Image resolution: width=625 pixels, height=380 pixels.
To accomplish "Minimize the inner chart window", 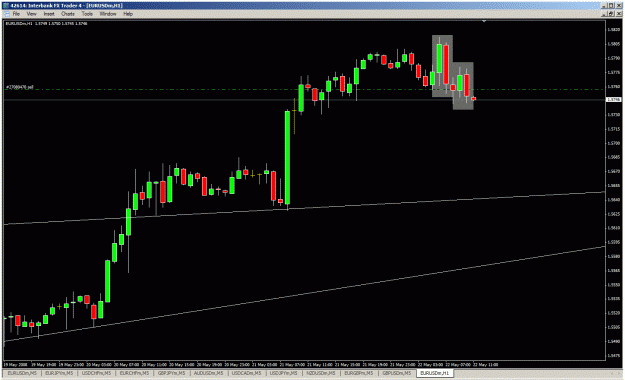I will 605,14.
